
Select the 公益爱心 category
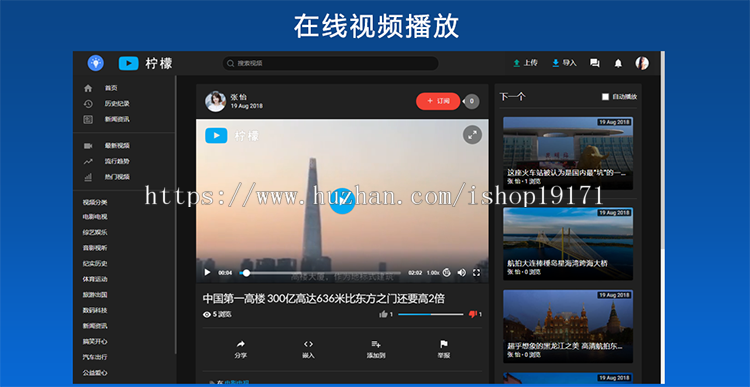[95, 373]
